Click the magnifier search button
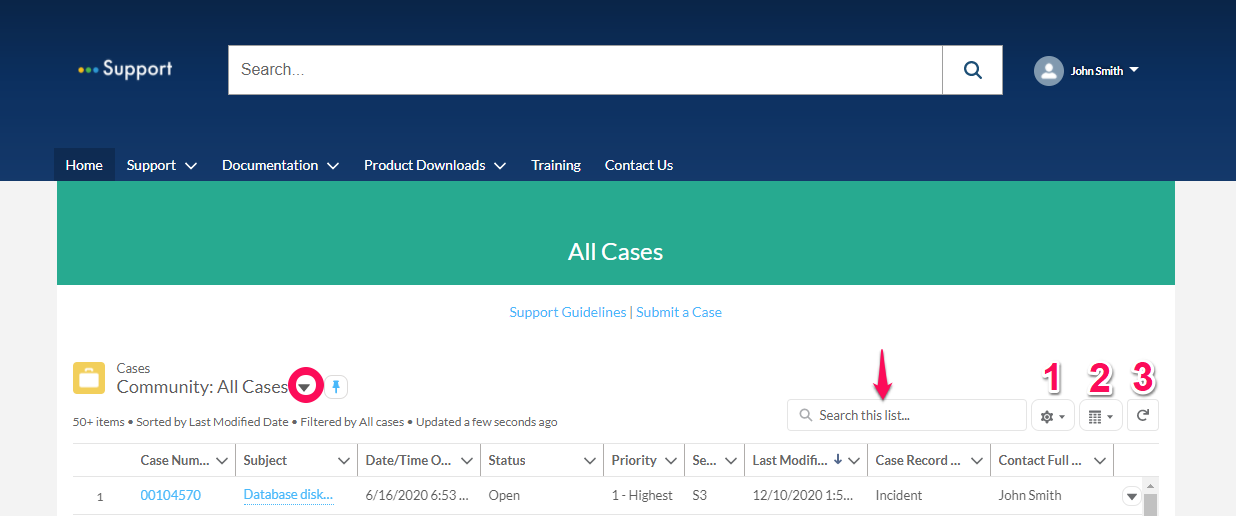 tap(972, 70)
